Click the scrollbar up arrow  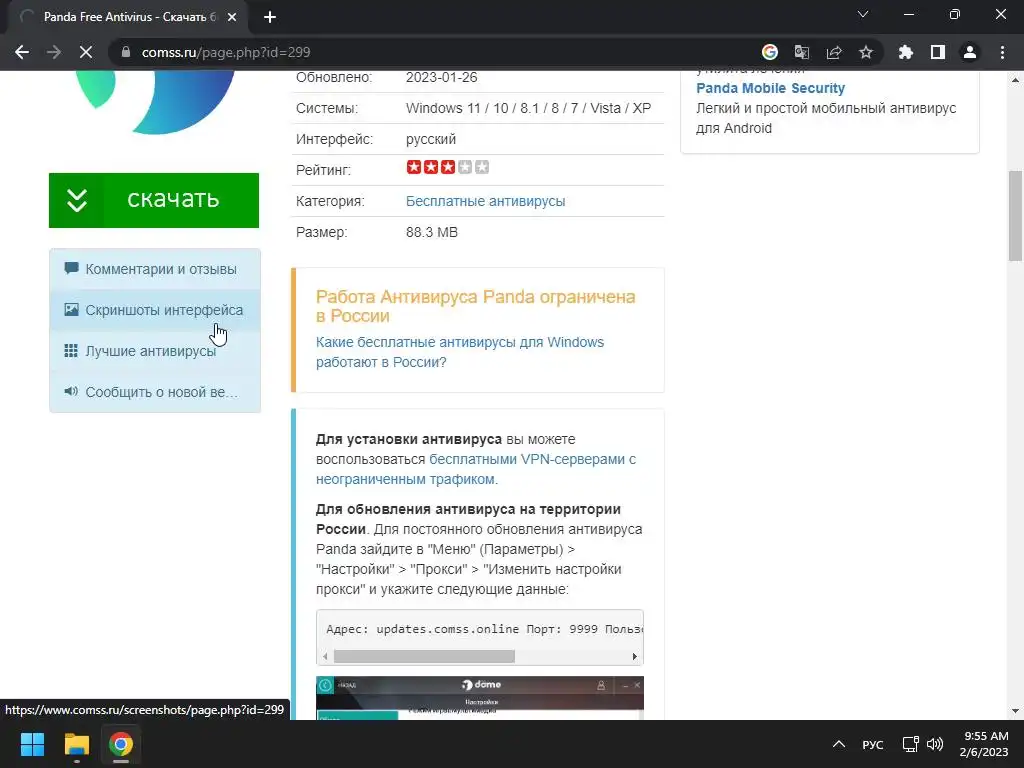tap(1015, 80)
